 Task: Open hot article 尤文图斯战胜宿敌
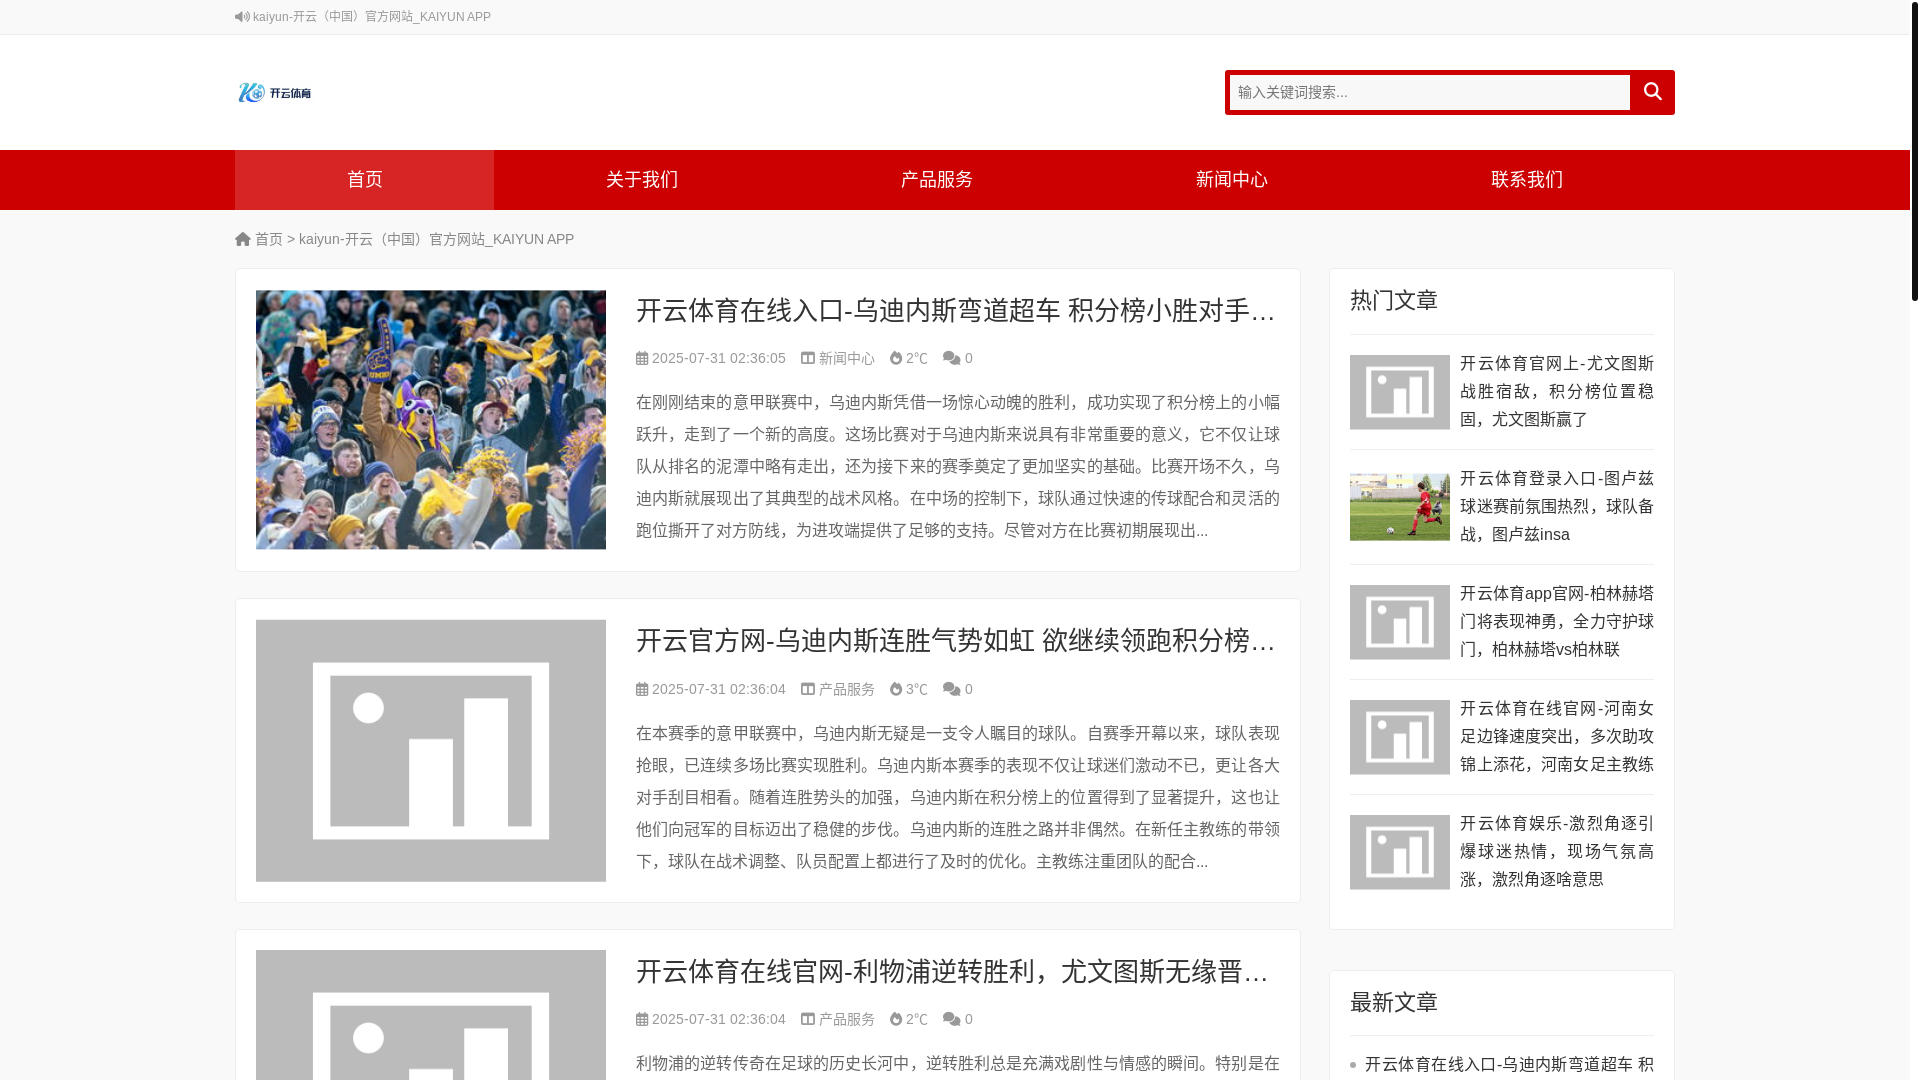pos(1557,391)
